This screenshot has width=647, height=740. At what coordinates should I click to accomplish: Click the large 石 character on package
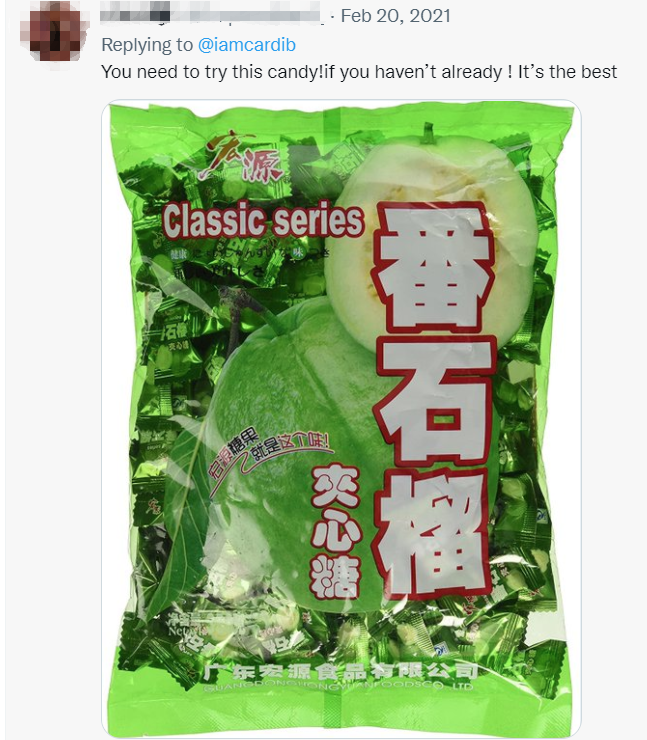pos(435,401)
